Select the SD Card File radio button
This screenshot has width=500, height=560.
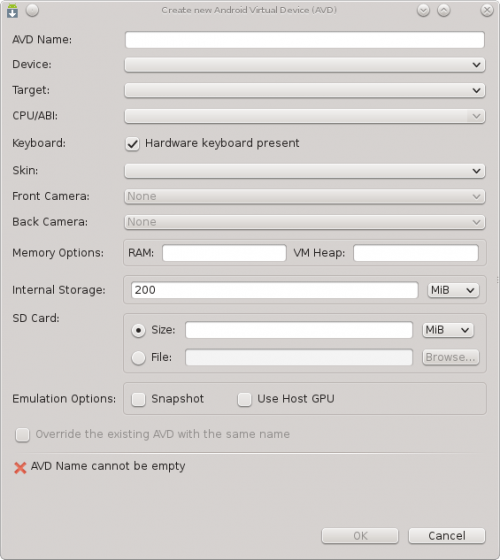[138, 358]
